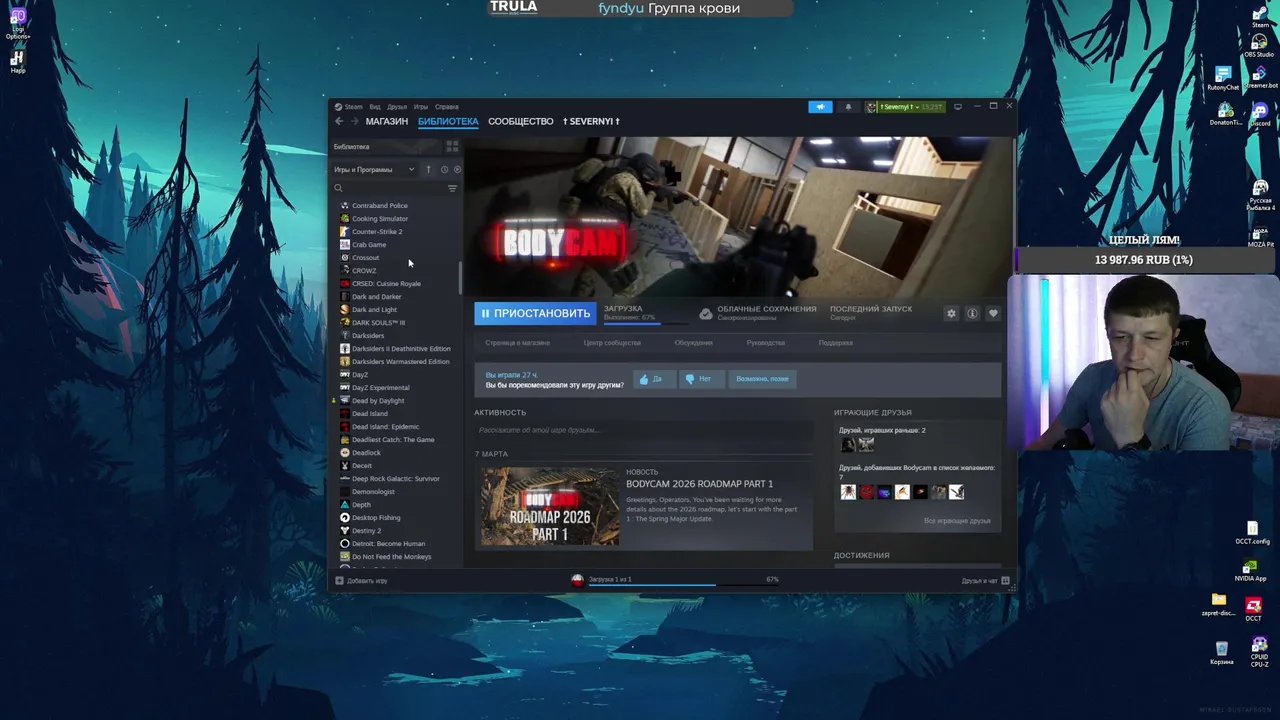This screenshot has width=1280, height=720.
Task: Switch to the МАГАЗИН tab
Action: [387, 121]
